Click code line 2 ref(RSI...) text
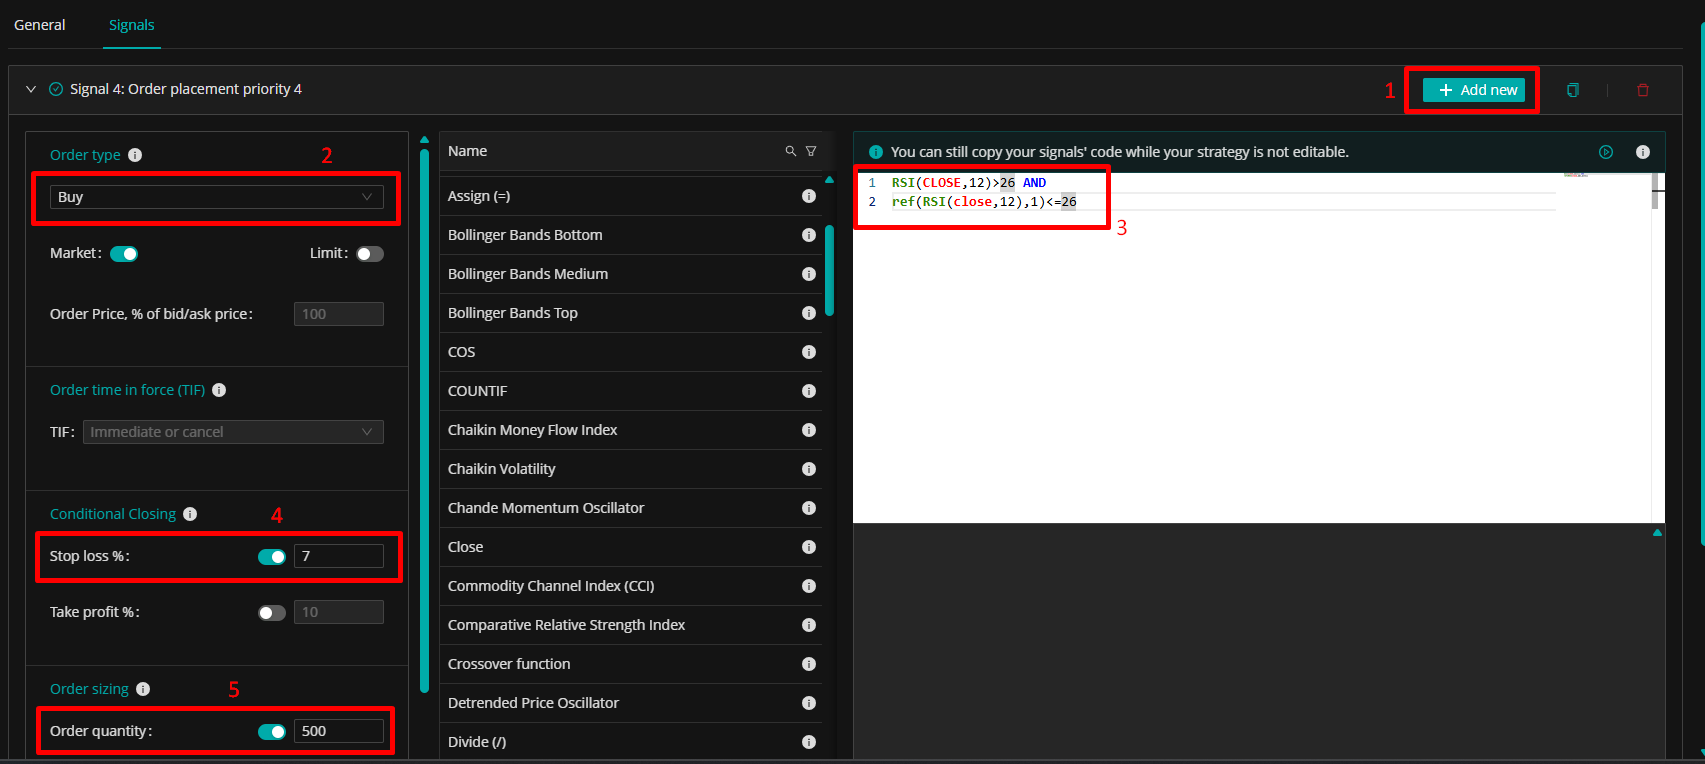The image size is (1705, 764). click(984, 202)
